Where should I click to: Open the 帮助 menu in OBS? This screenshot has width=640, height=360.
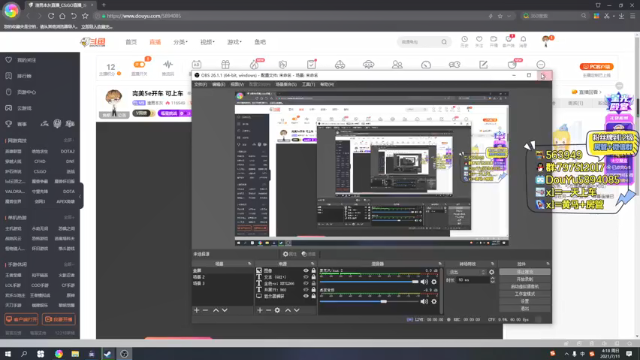[x=327, y=84]
